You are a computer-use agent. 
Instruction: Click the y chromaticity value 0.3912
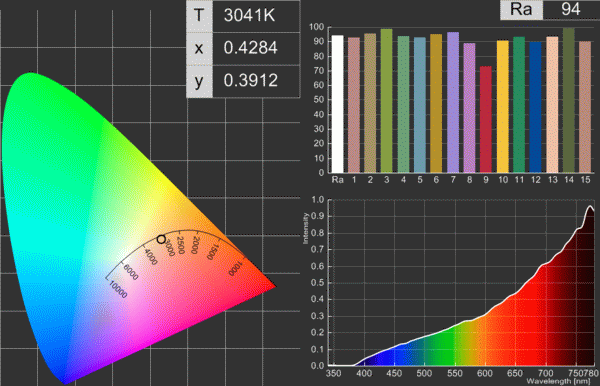click(x=251, y=80)
